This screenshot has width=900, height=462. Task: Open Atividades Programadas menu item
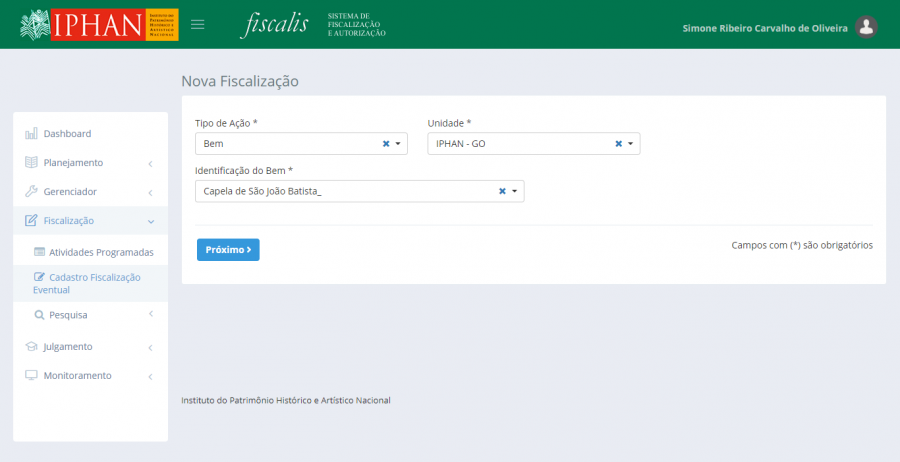(x=100, y=252)
